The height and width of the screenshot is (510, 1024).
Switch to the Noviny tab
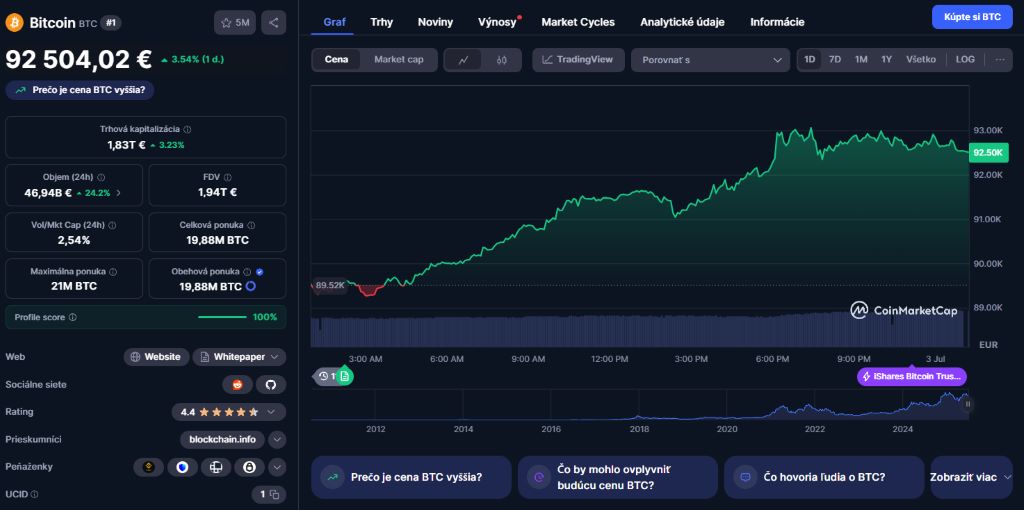pyautogui.click(x=436, y=22)
